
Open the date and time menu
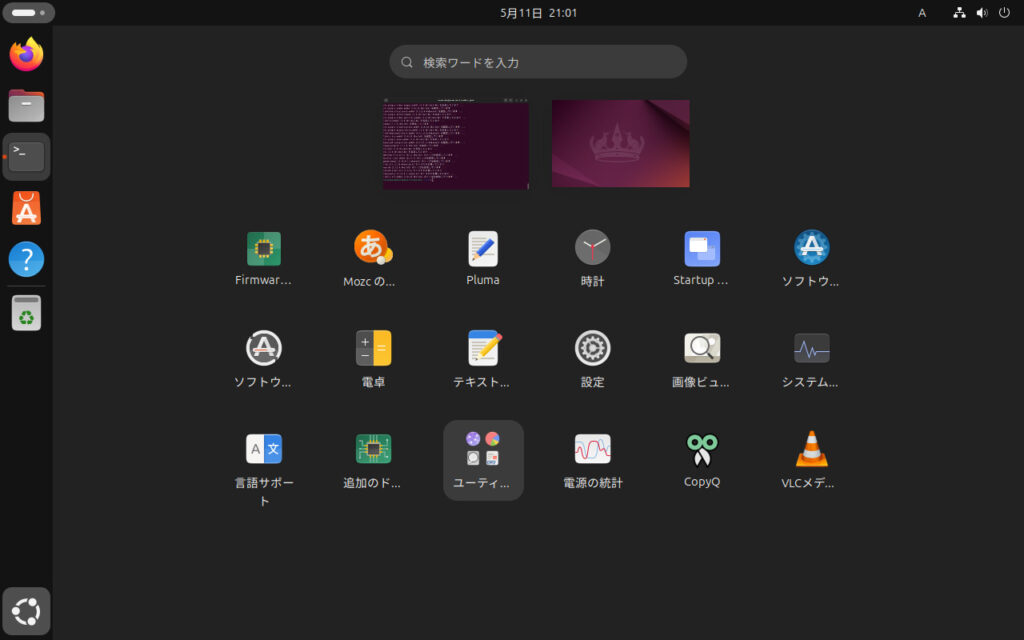coord(538,13)
